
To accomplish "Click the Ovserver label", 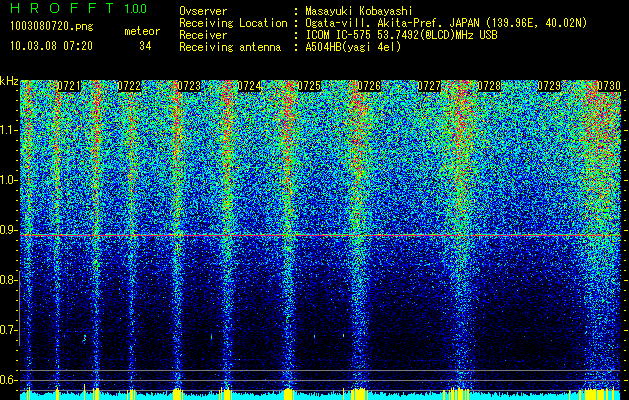I will (x=203, y=11).
